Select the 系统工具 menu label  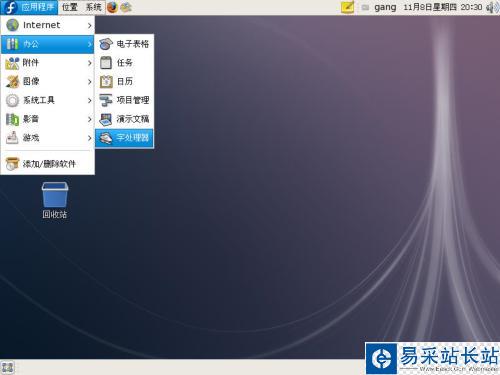coord(39,100)
